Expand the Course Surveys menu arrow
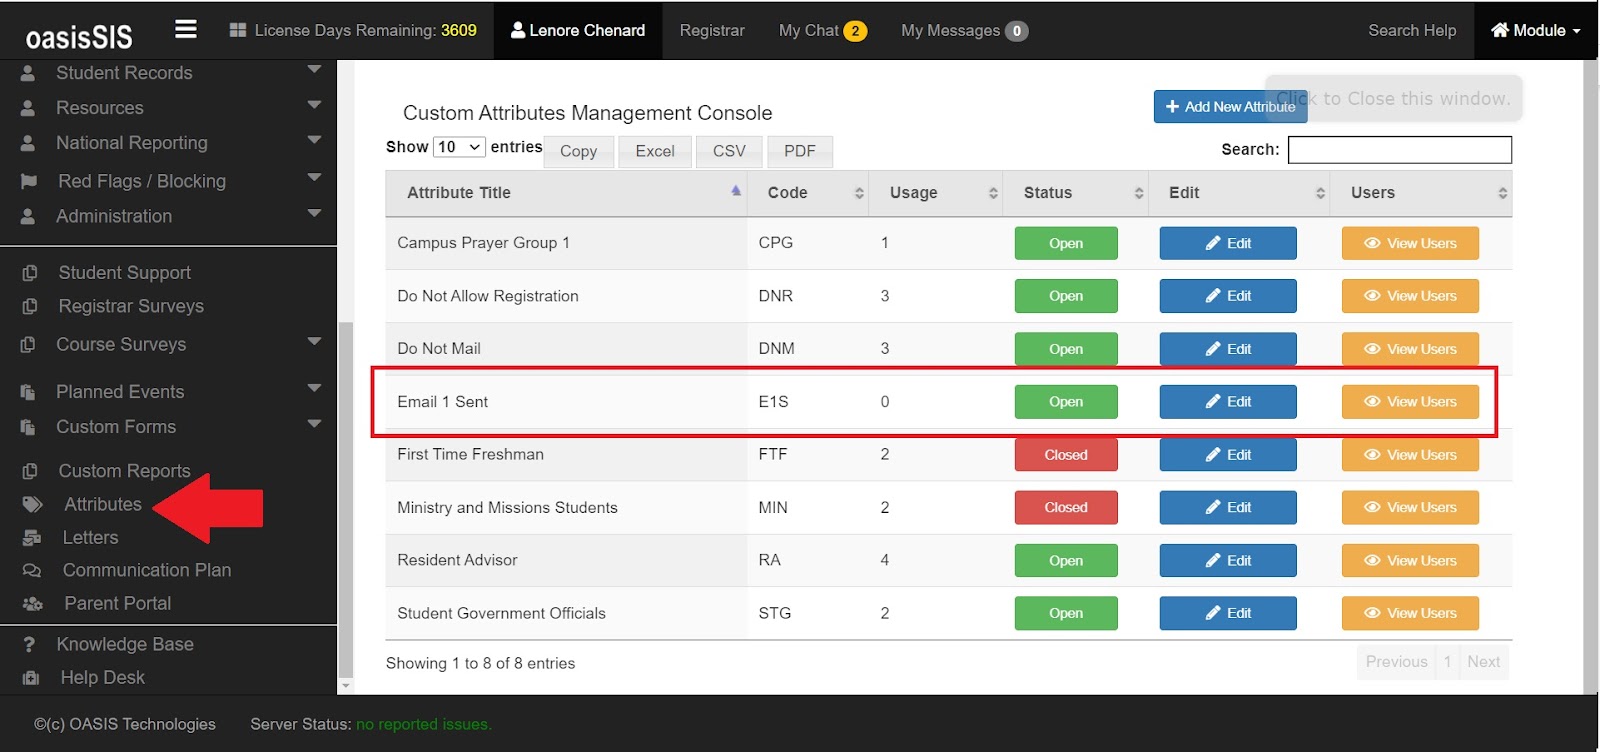Image resolution: width=1600 pixels, height=752 pixels. coord(314,341)
